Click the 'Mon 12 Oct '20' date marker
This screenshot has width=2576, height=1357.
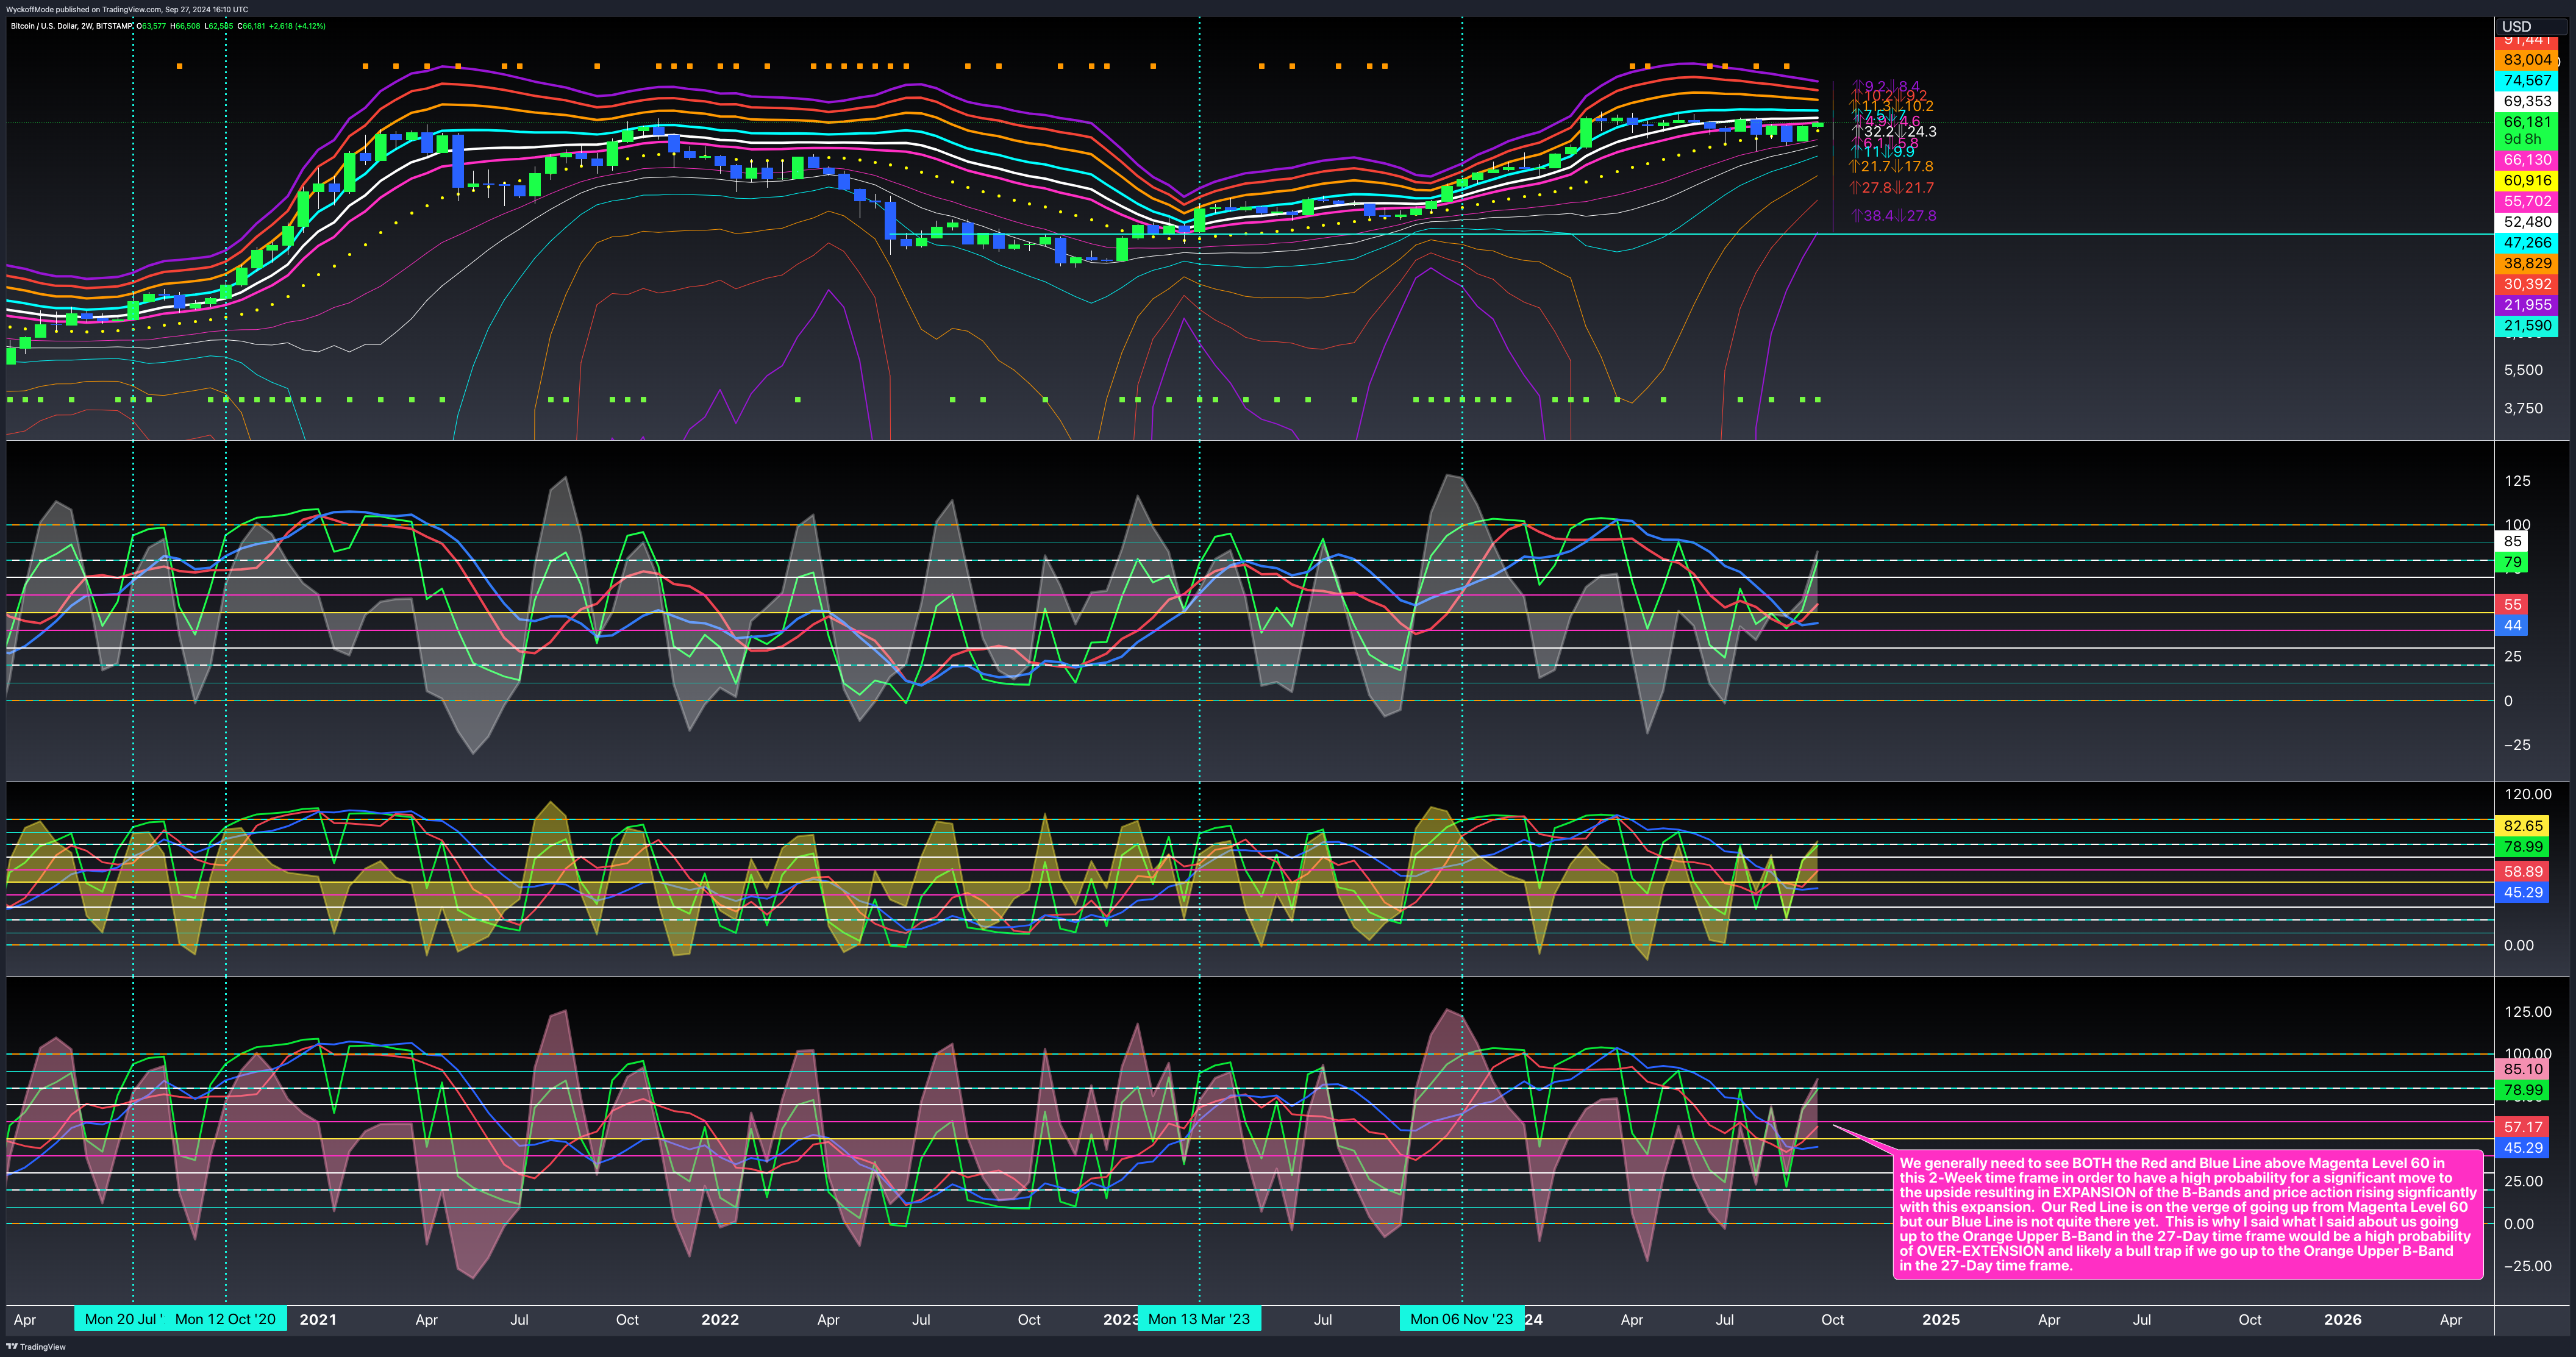point(226,1319)
